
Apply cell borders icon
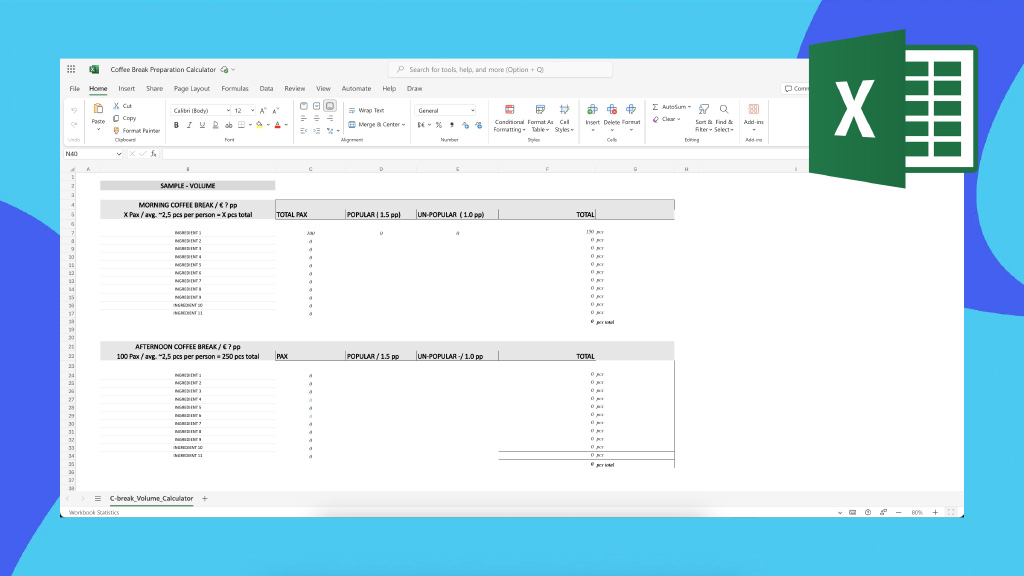click(242, 125)
